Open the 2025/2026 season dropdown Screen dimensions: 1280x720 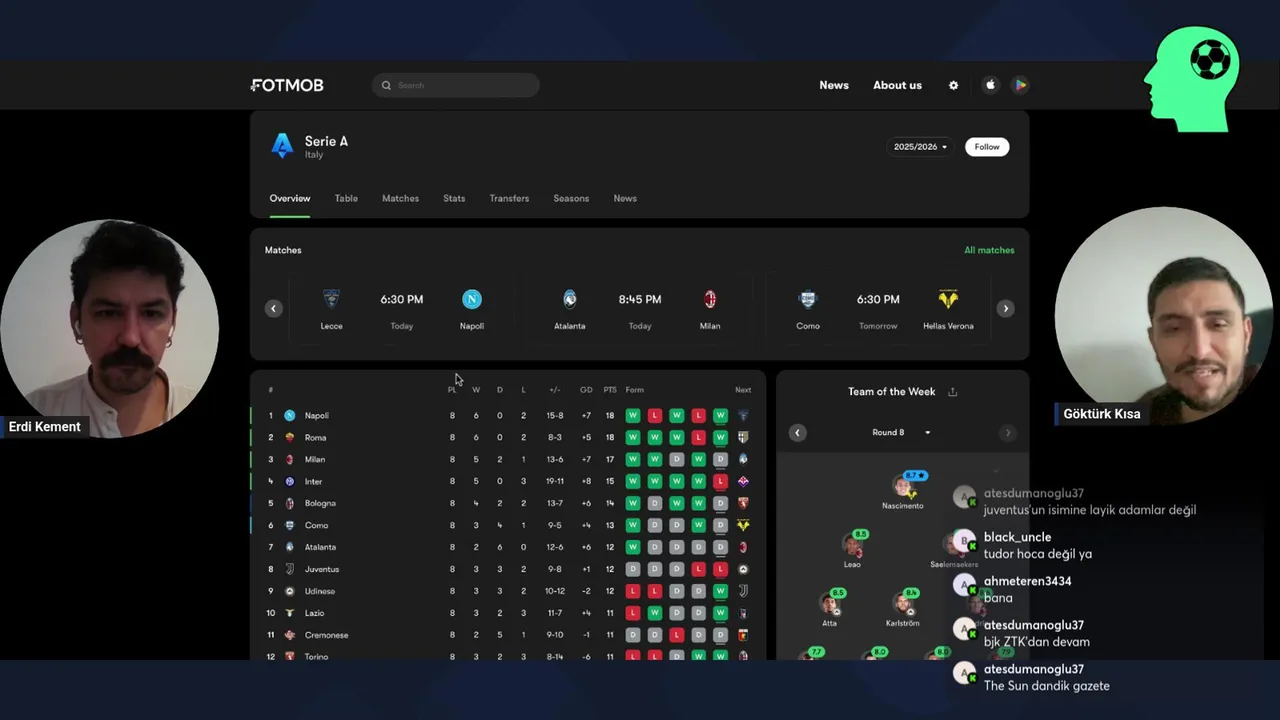(920, 147)
